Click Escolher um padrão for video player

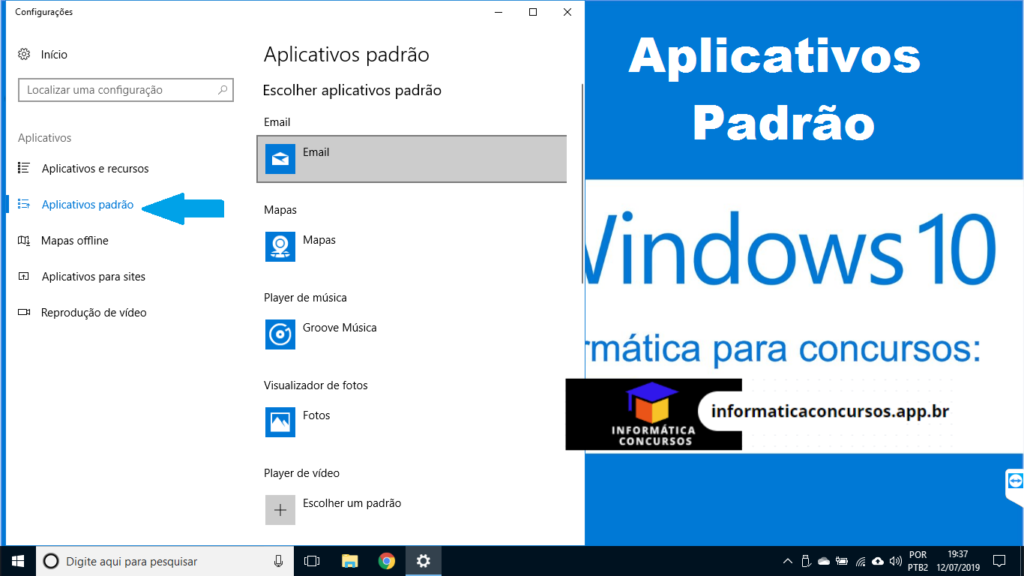coord(351,503)
